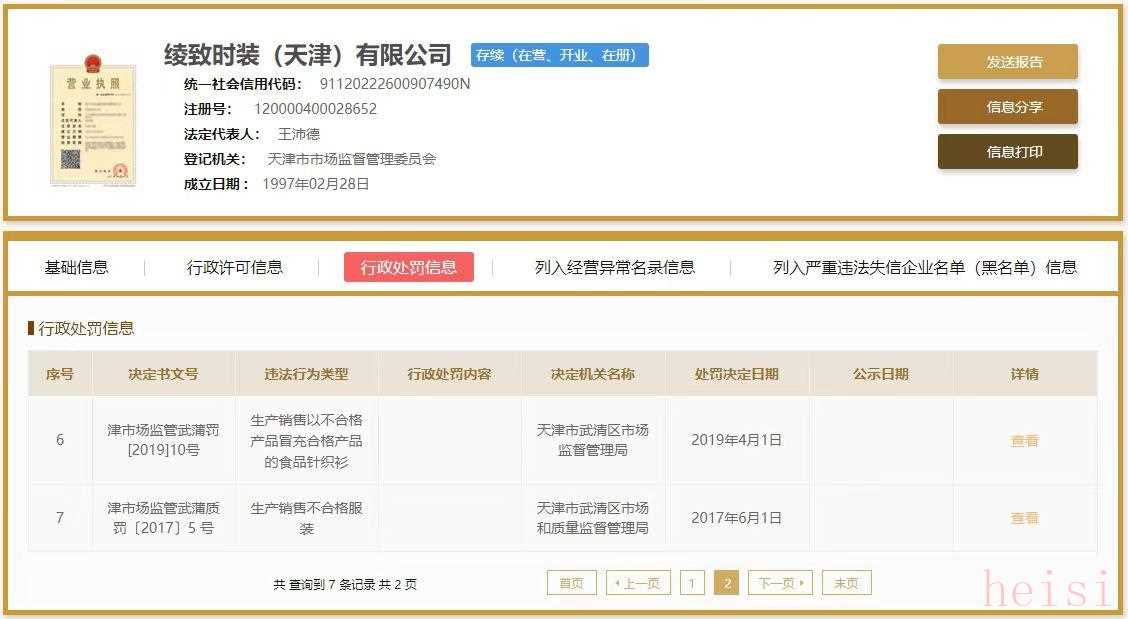Click 上一页 previous page button
Screen dimensions: 1128x619
coord(638,583)
